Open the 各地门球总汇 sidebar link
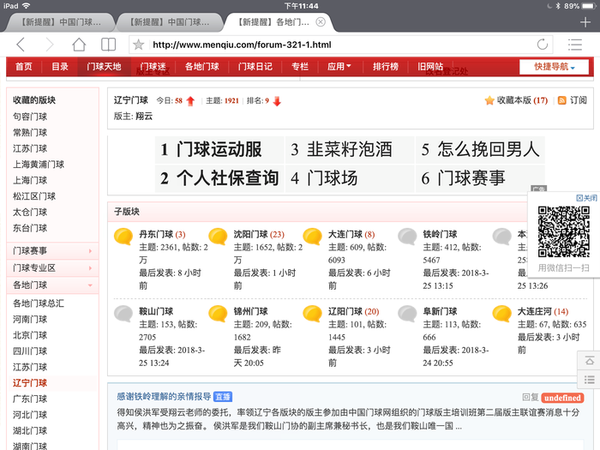 [x=38, y=303]
